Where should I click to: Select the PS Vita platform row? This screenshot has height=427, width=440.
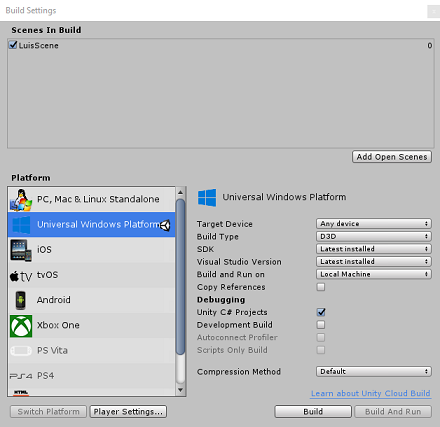(91, 351)
